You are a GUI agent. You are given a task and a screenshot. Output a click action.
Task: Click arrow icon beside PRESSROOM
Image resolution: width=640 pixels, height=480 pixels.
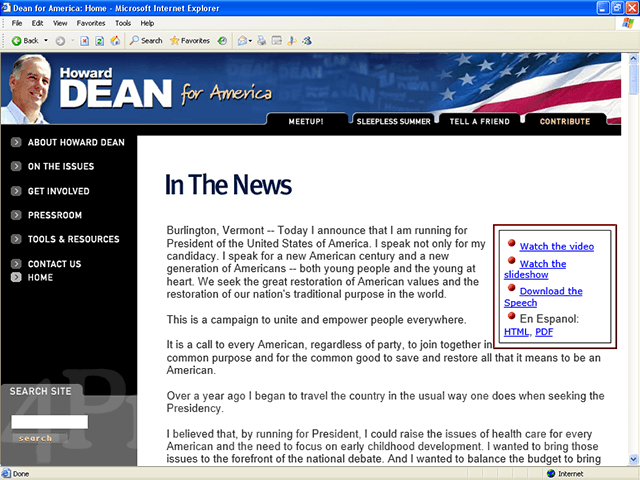click(x=16, y=215)
